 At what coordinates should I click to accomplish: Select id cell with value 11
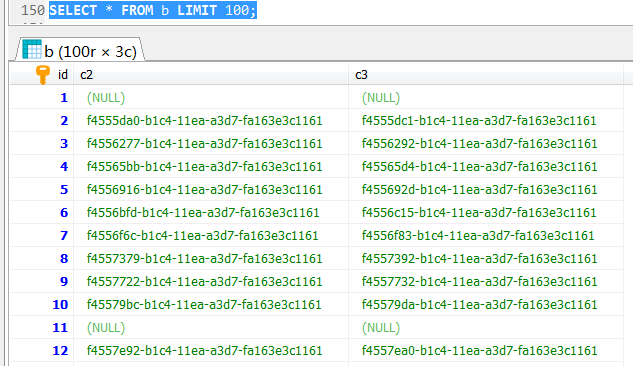click(x=42, y=328)
